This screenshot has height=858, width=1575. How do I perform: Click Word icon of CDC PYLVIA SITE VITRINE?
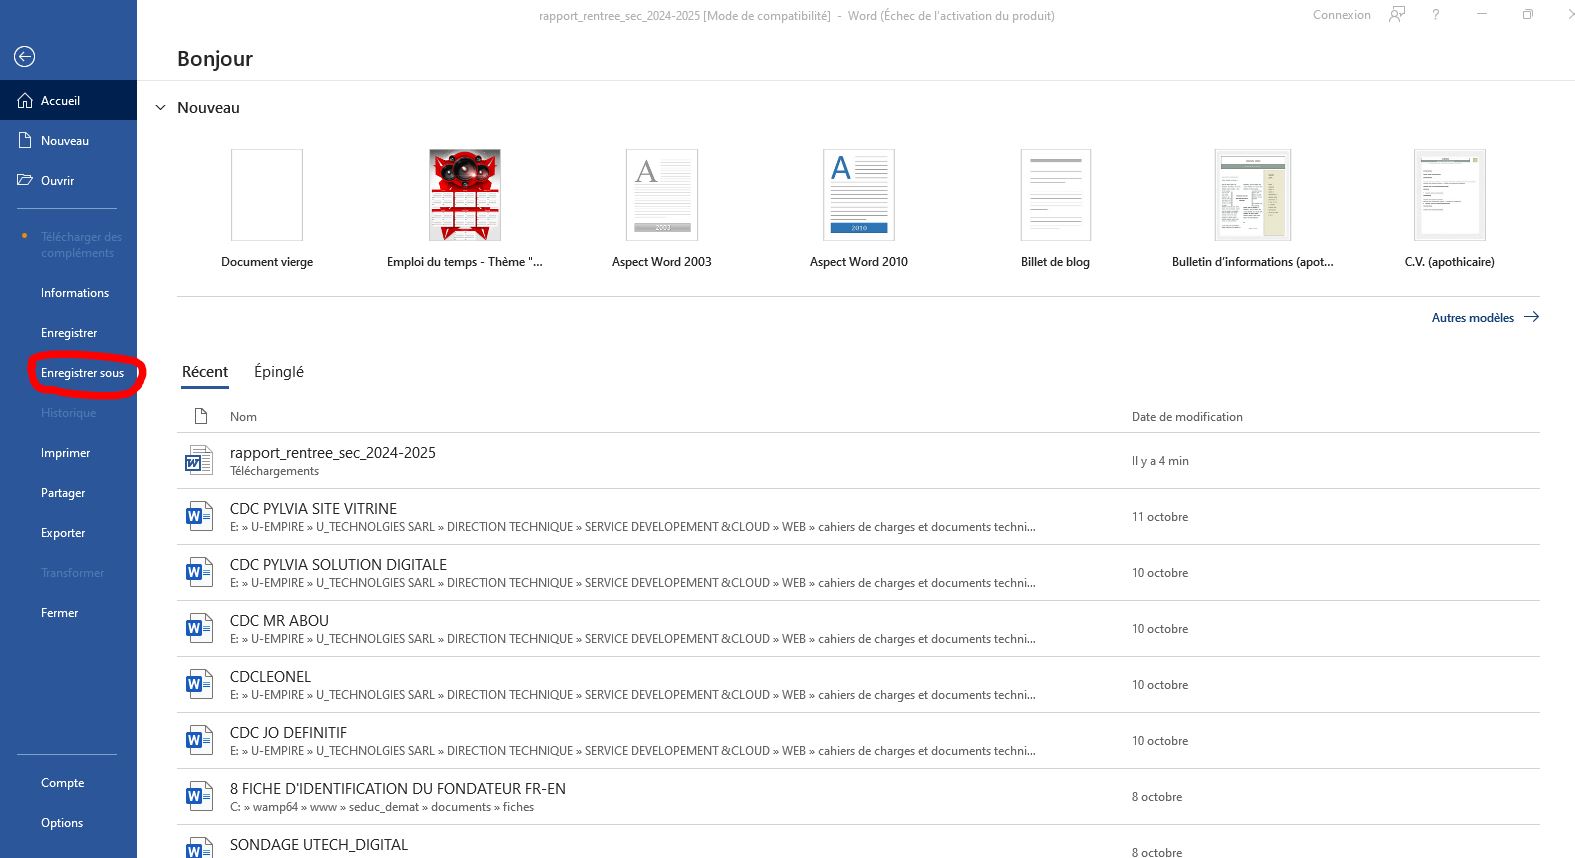199,517
